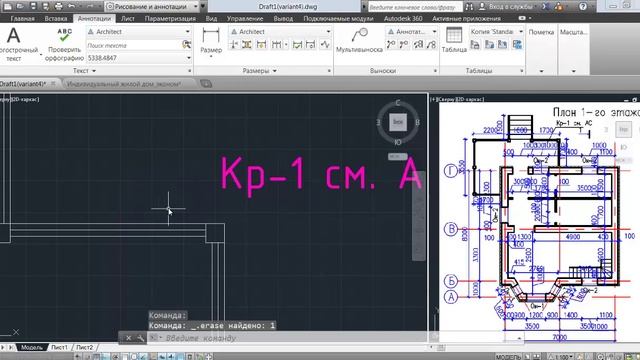This screenshot has height=360, width=640.
Task: Click the Undo arrow in quick access toolbar
Action: [x=71, y=6]
